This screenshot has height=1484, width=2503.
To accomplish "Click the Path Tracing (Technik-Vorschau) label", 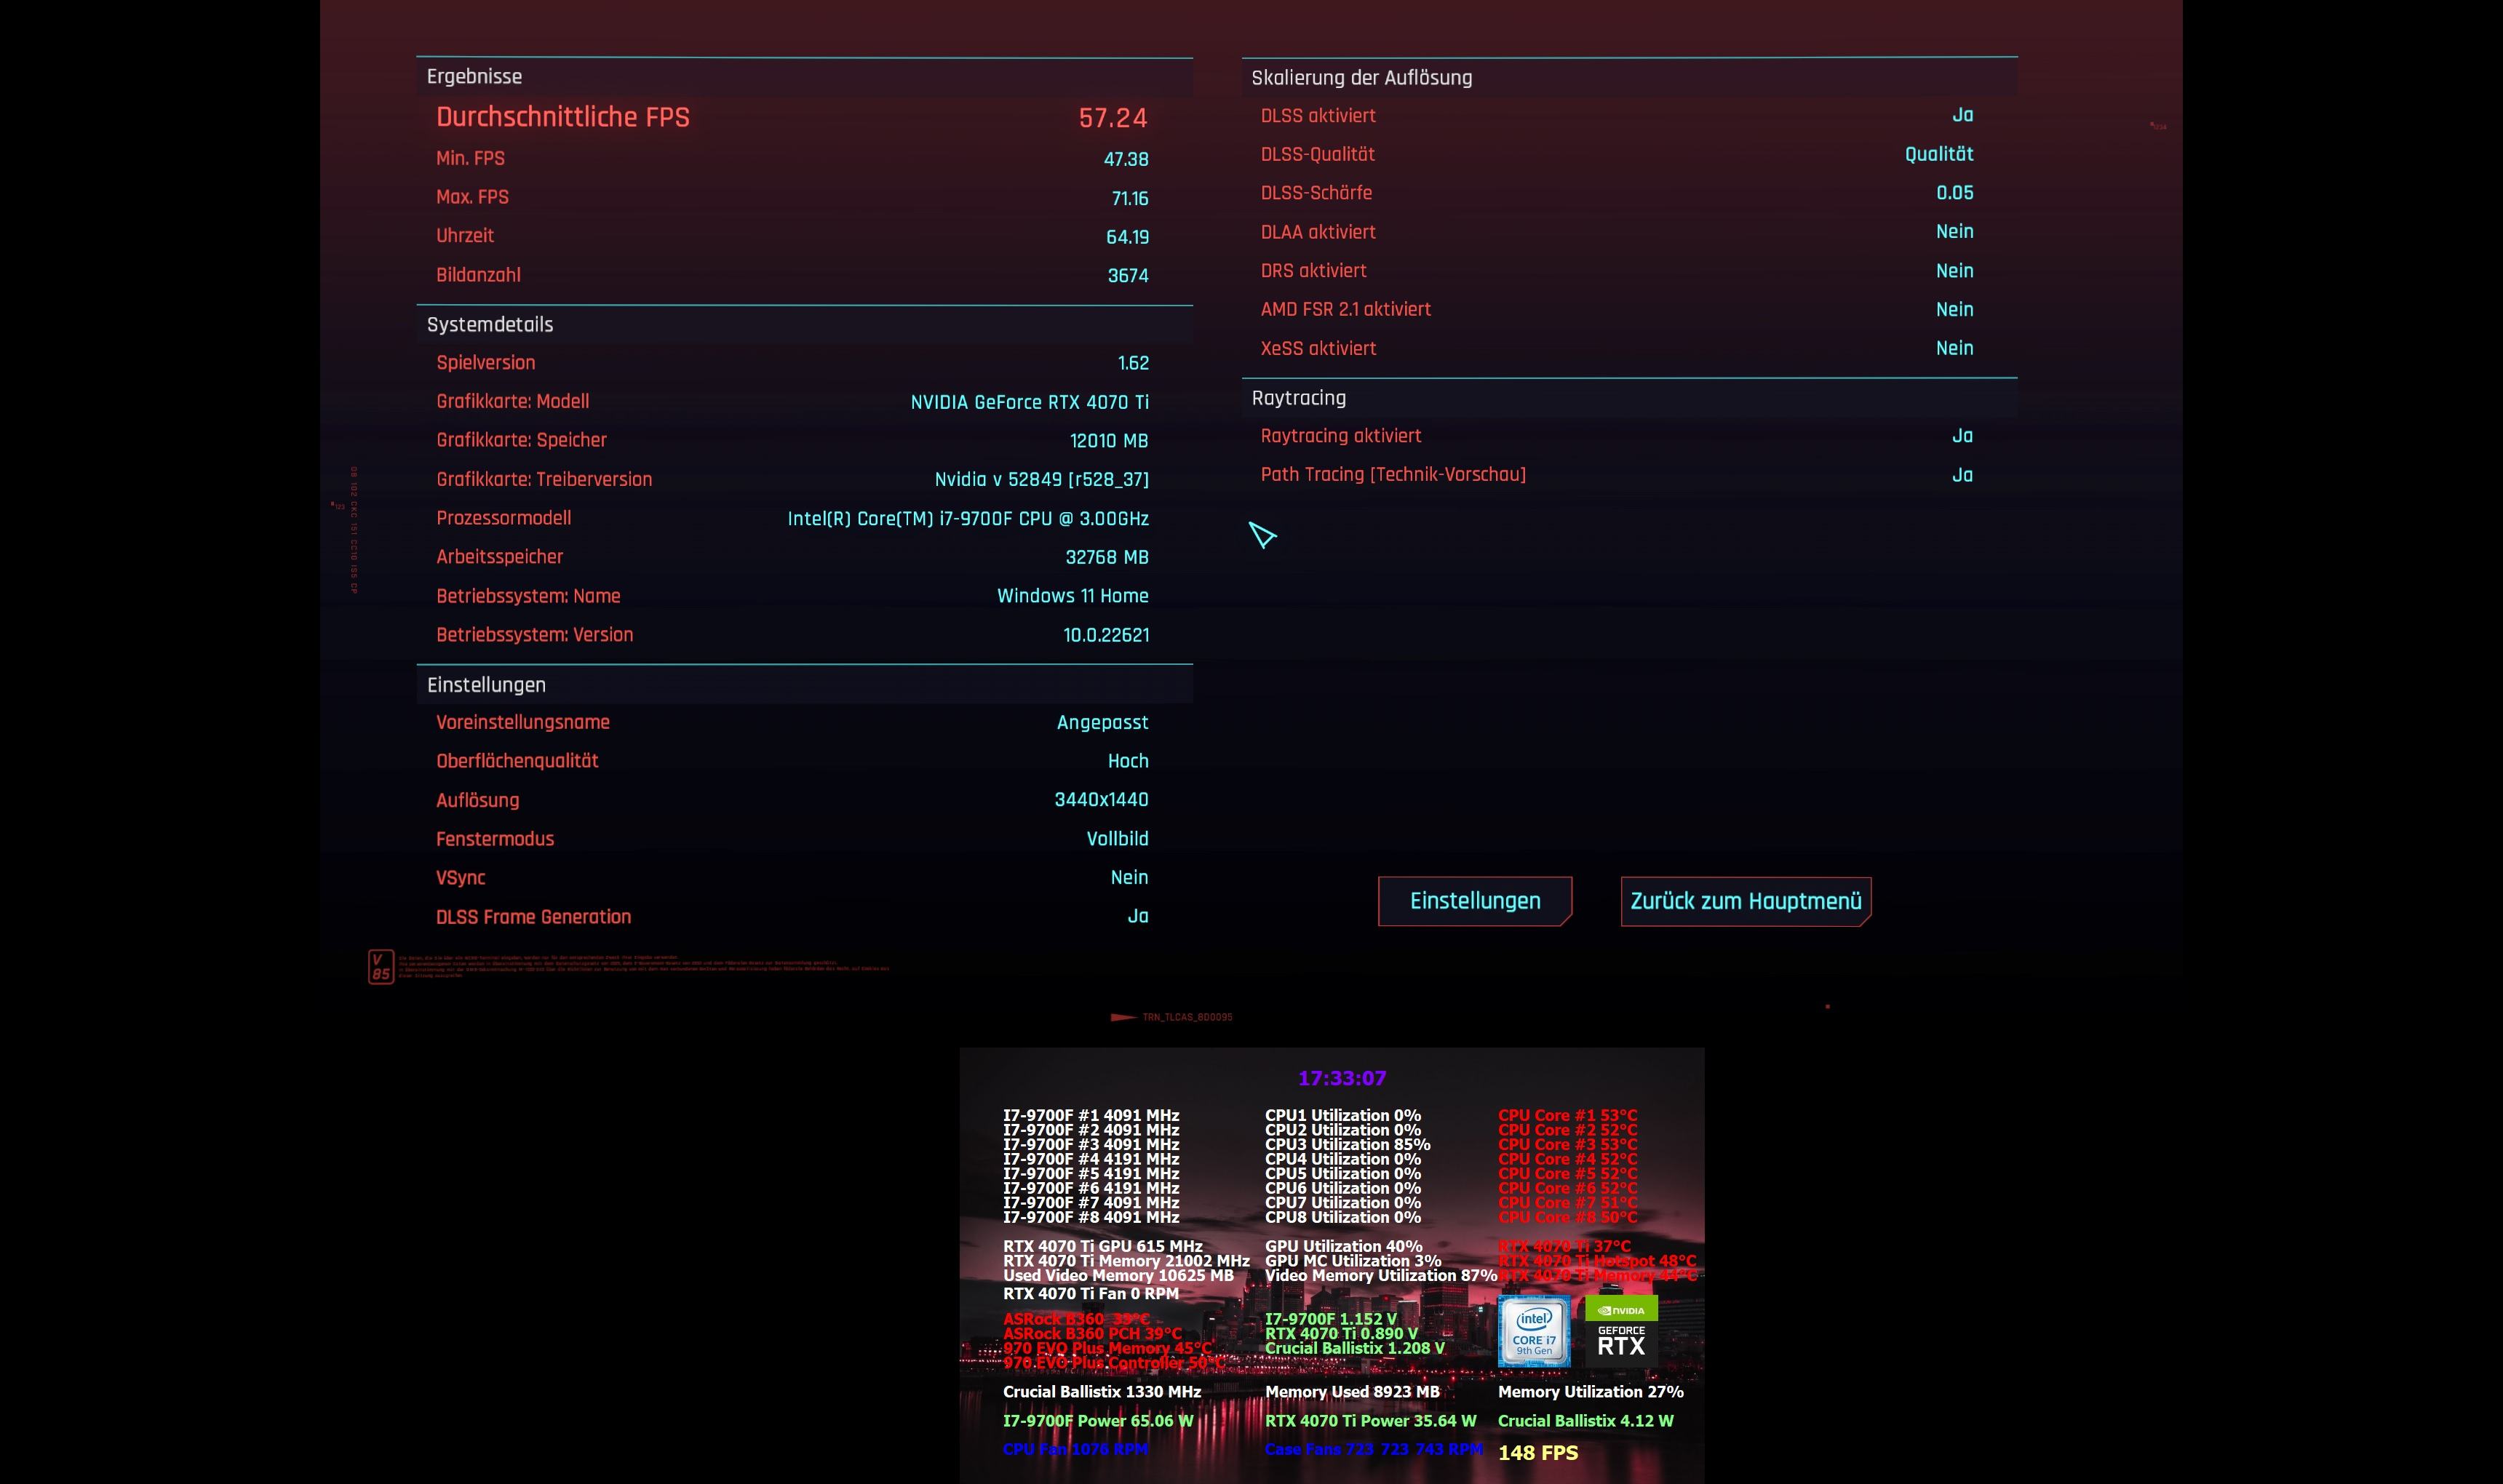I will click(1393, 475).
